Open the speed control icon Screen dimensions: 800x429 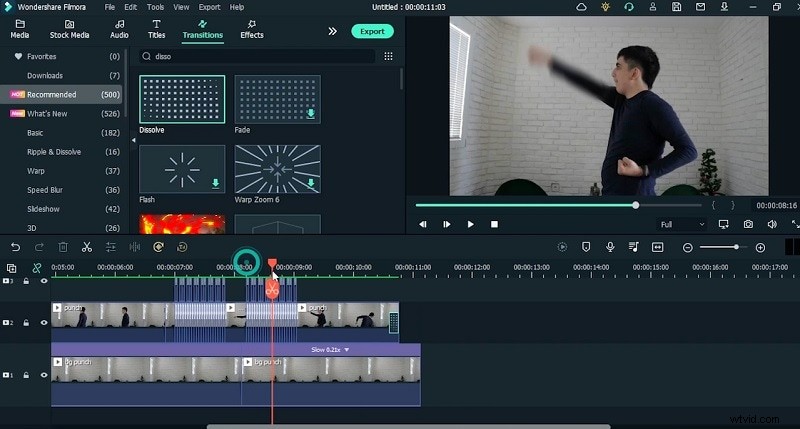coord(159,247)
